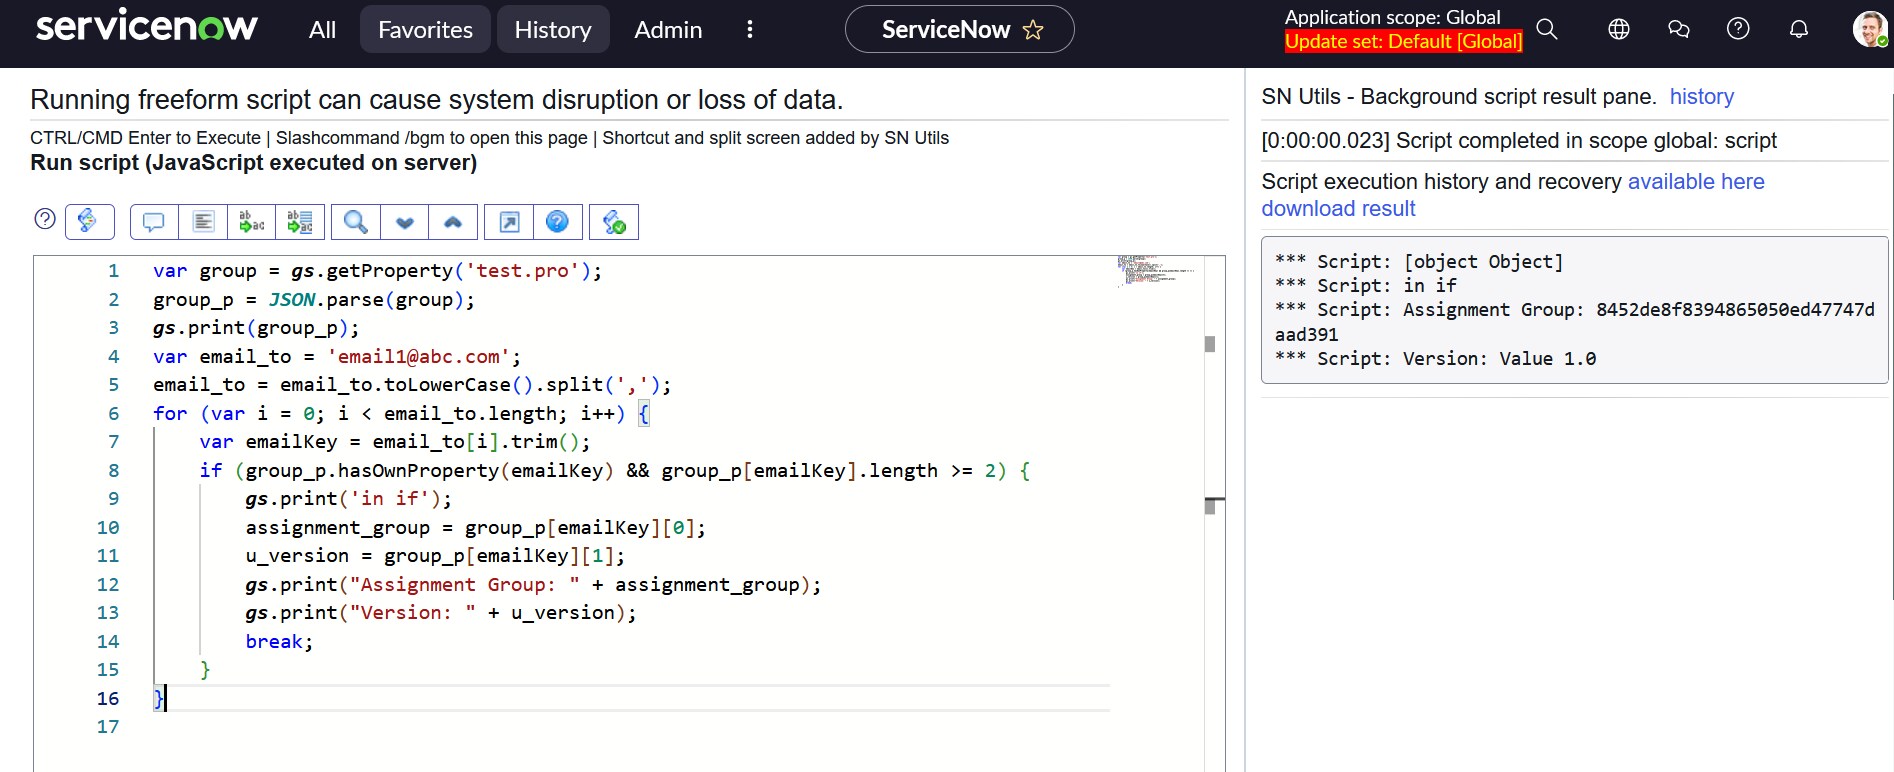This screenshot has width=1894, height=772.
Task: Jump to previous match with up chevron
Action: point(453,222)
